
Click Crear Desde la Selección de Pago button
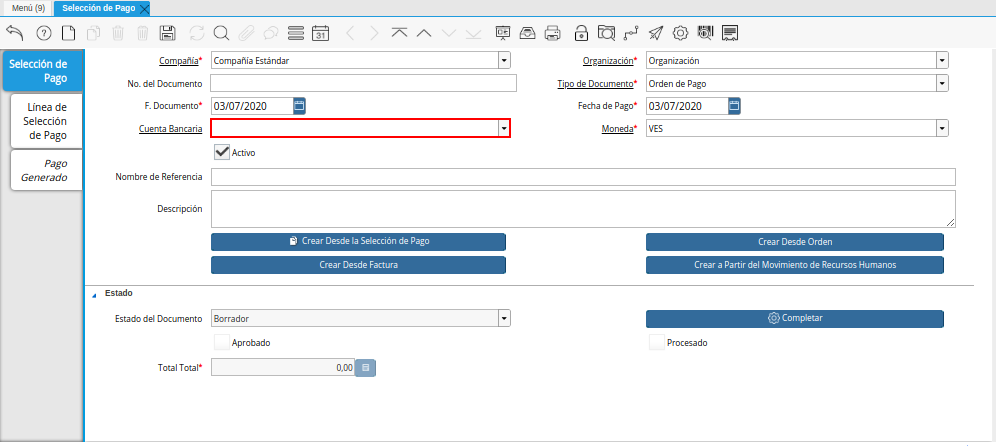[358, 241]
